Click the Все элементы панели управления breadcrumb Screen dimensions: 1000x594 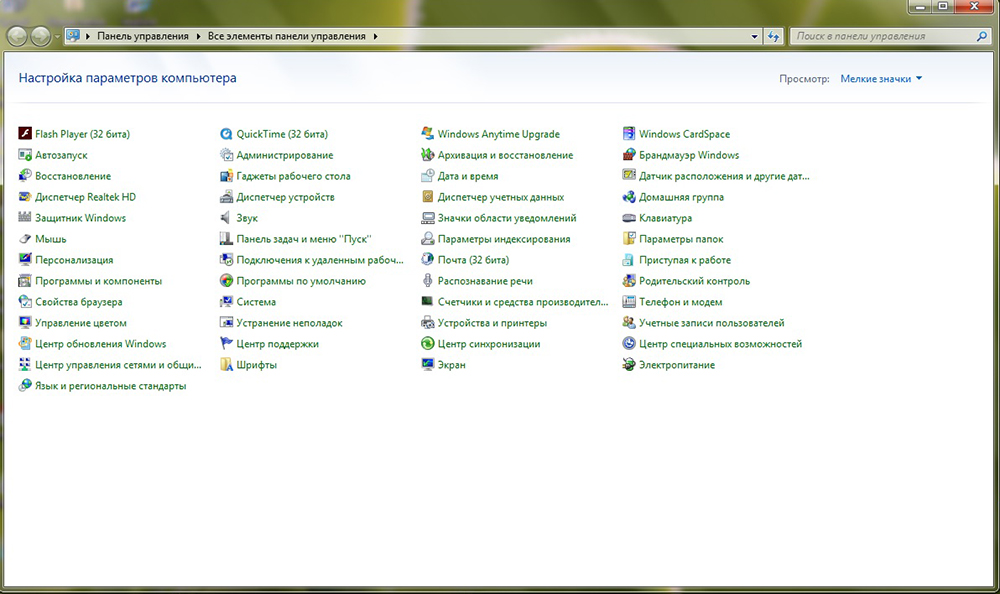286,36
